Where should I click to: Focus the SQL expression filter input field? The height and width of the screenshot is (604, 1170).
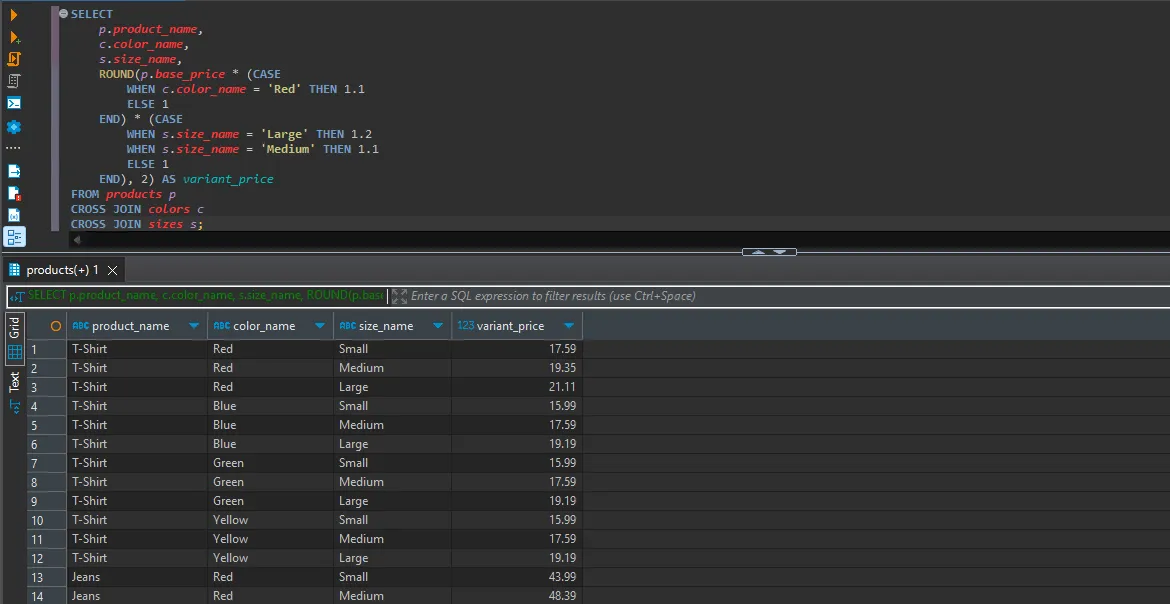(789, 296)
